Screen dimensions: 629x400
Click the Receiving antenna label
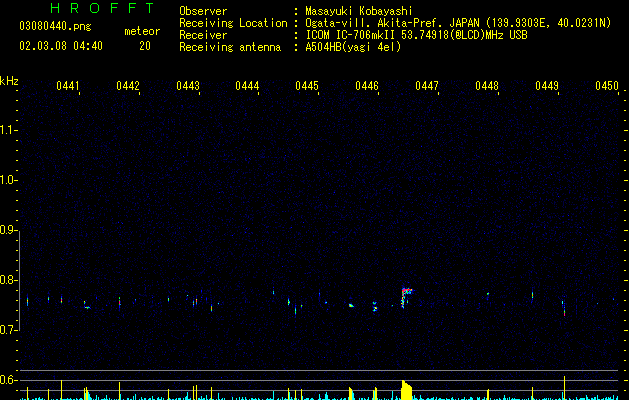(230, 47)
